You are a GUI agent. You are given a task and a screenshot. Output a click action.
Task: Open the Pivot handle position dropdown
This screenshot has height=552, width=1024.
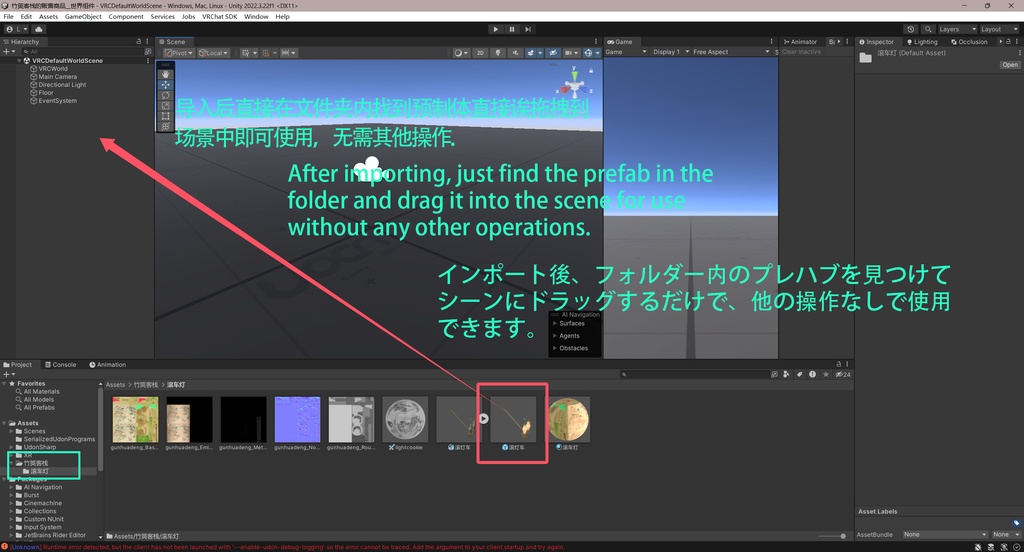coord(178,53)
